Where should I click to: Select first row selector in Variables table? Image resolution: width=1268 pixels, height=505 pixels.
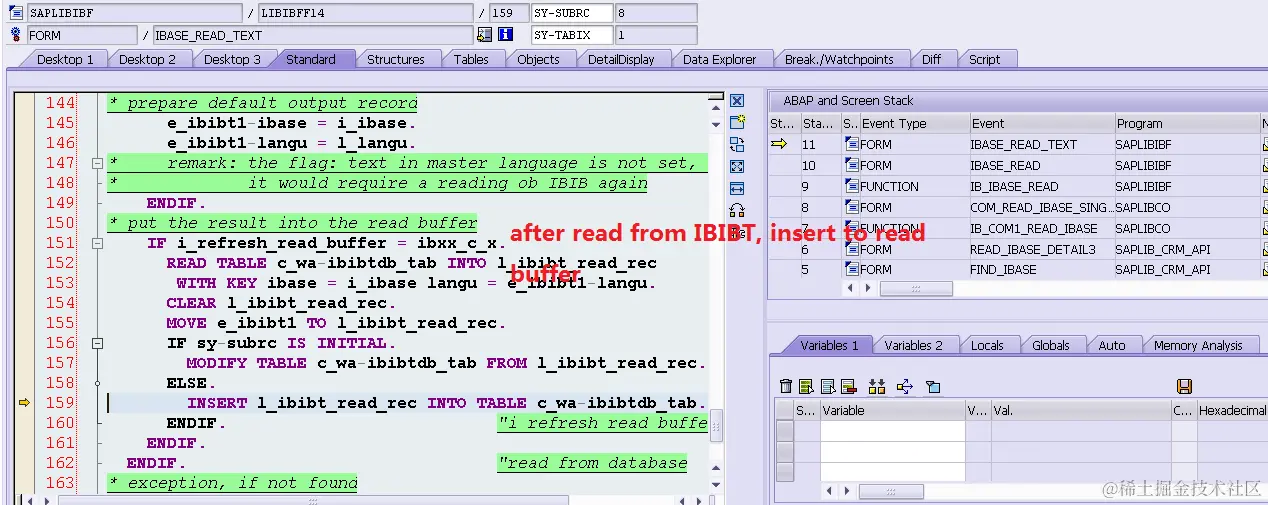(x=785, y=430)
